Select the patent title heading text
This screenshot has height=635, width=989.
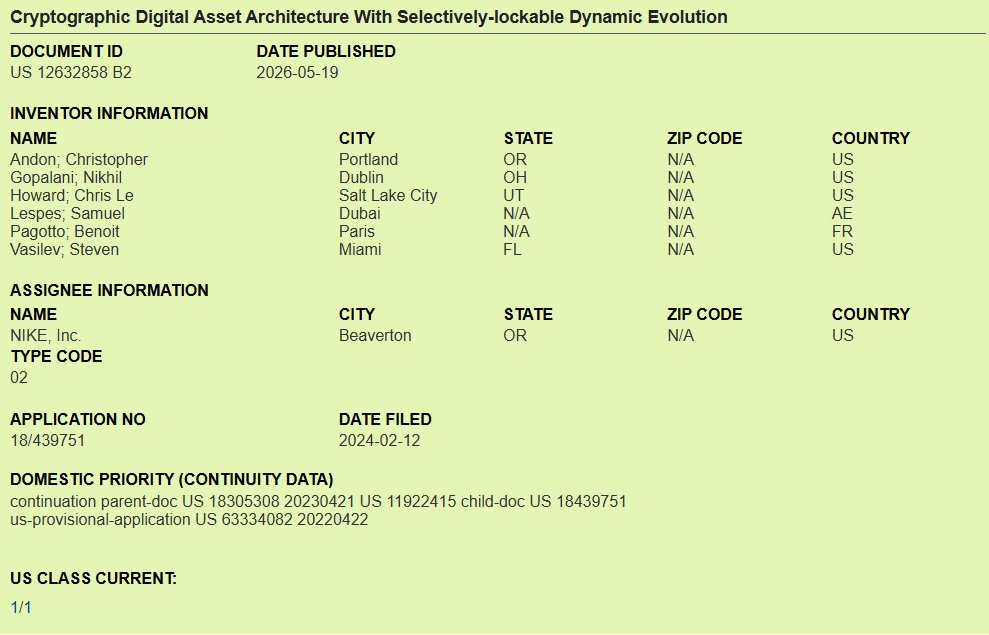pos(369,17)
